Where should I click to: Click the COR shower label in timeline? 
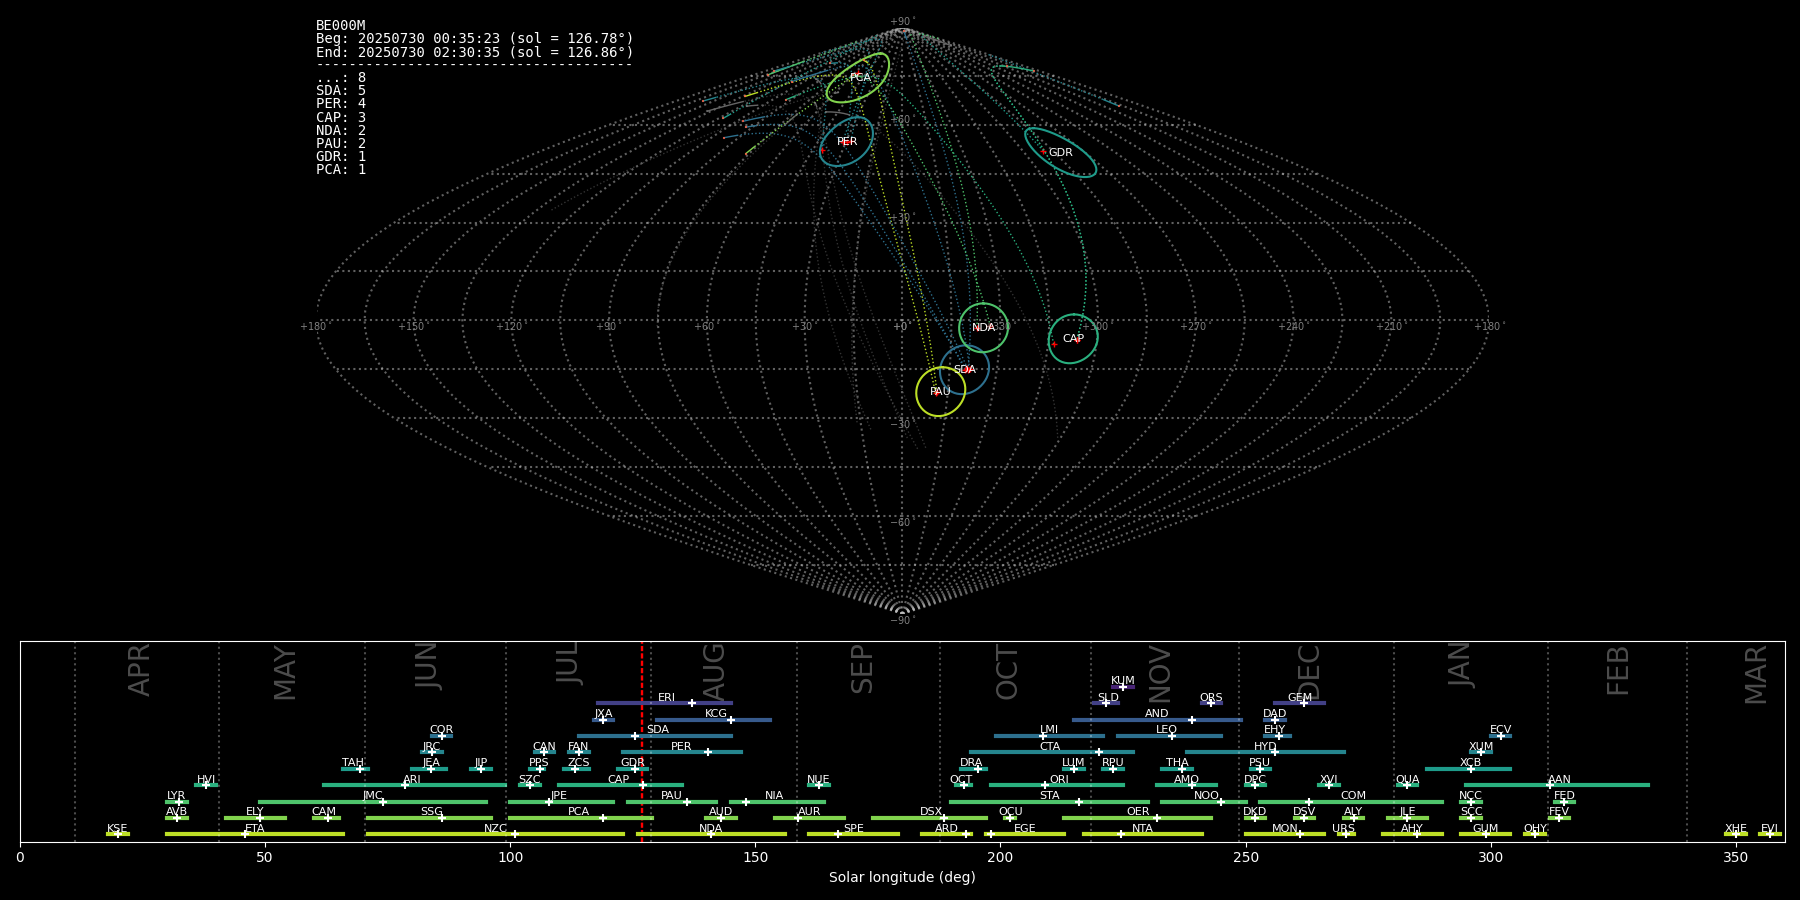441,730
